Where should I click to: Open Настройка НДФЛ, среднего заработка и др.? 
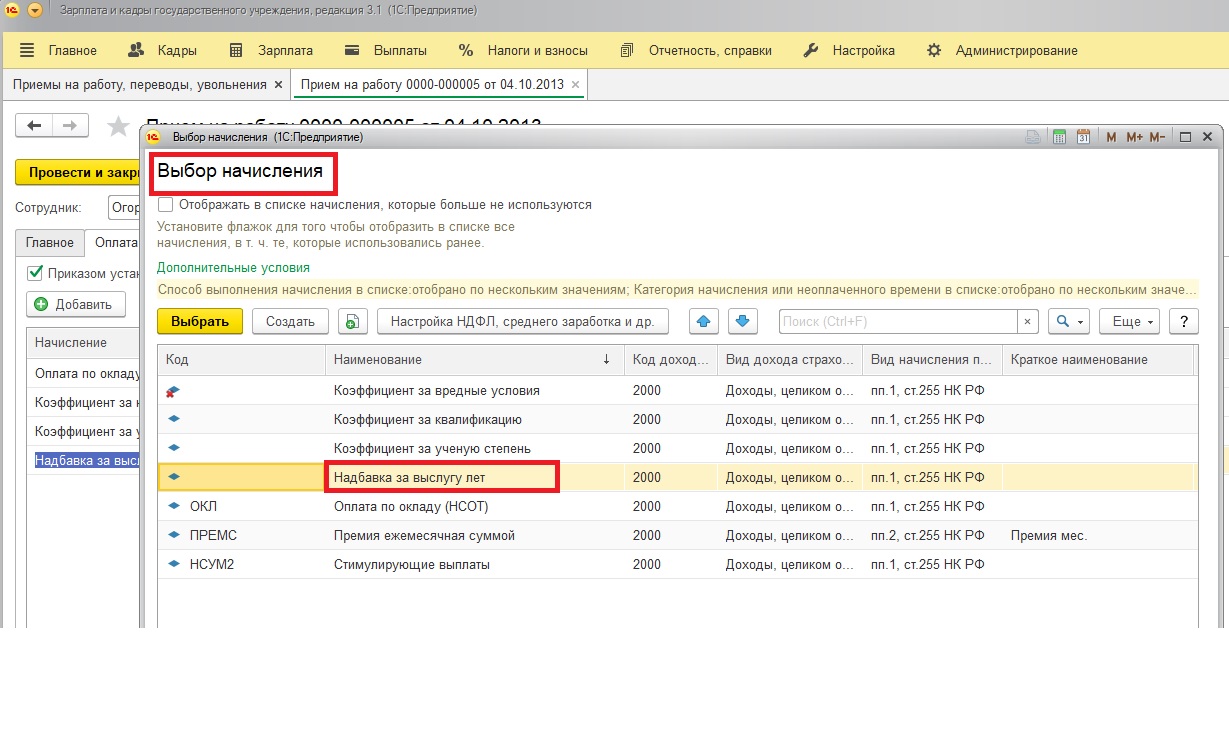coord(522,321)
